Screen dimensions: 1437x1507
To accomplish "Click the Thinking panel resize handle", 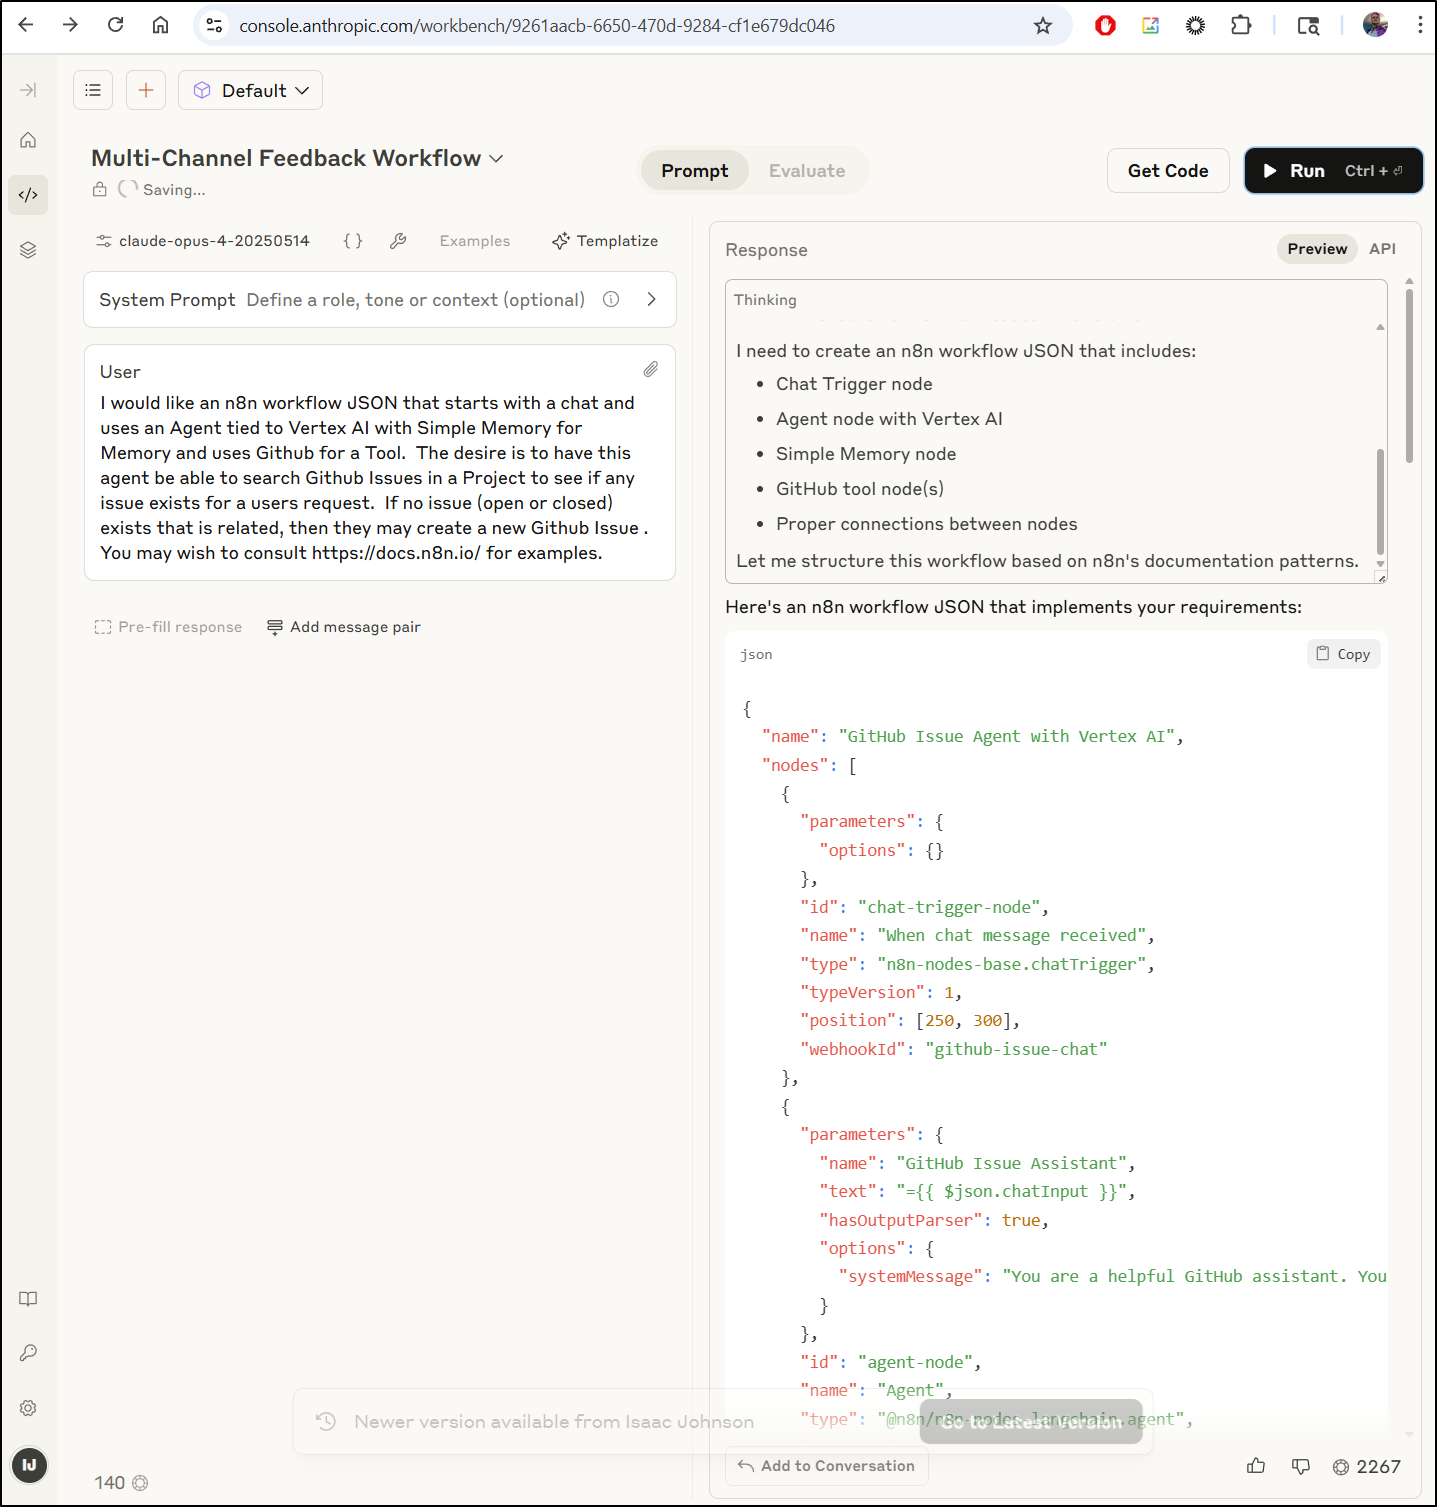I will 1381,578.
